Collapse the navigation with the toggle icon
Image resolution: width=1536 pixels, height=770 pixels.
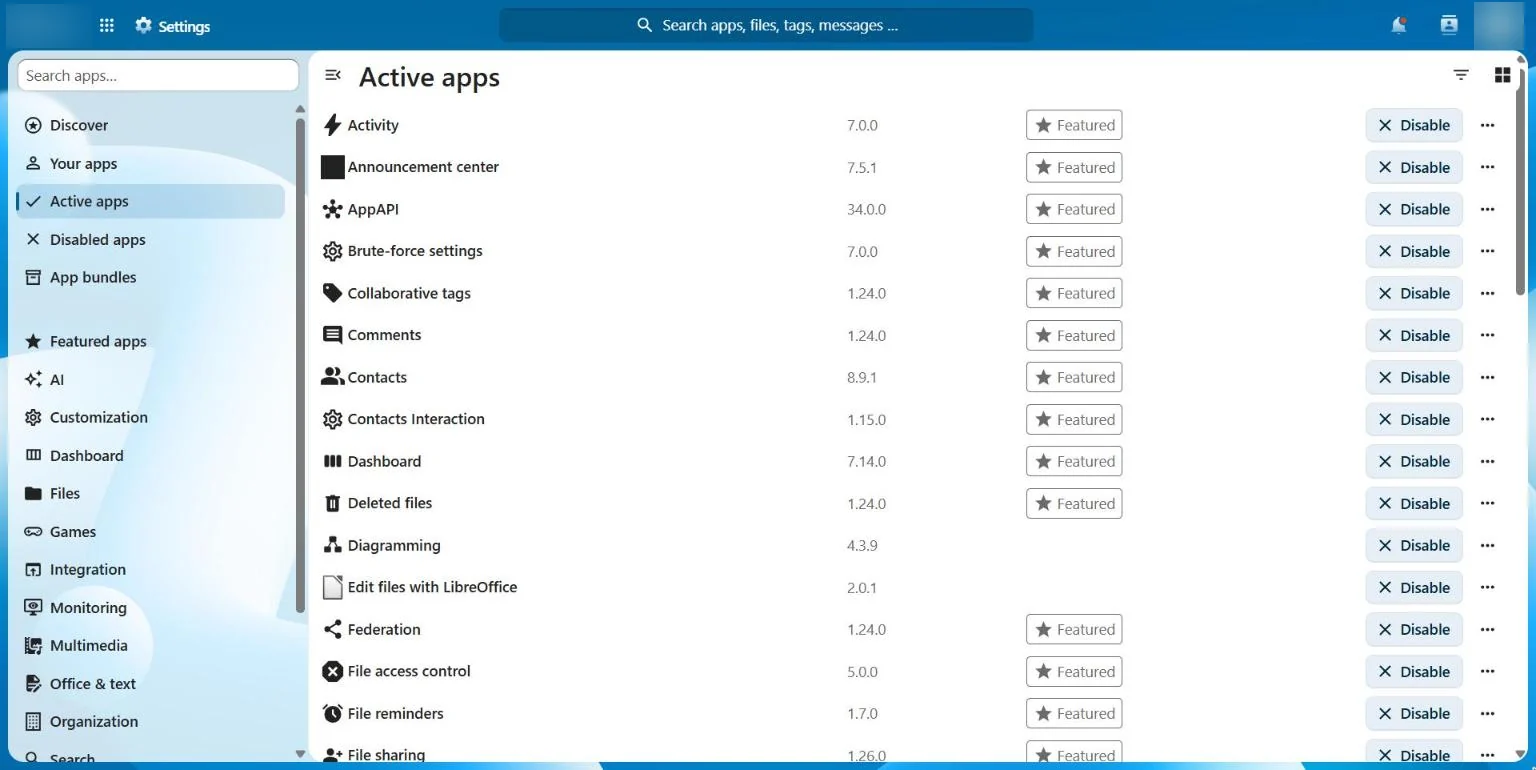point(333,75)
